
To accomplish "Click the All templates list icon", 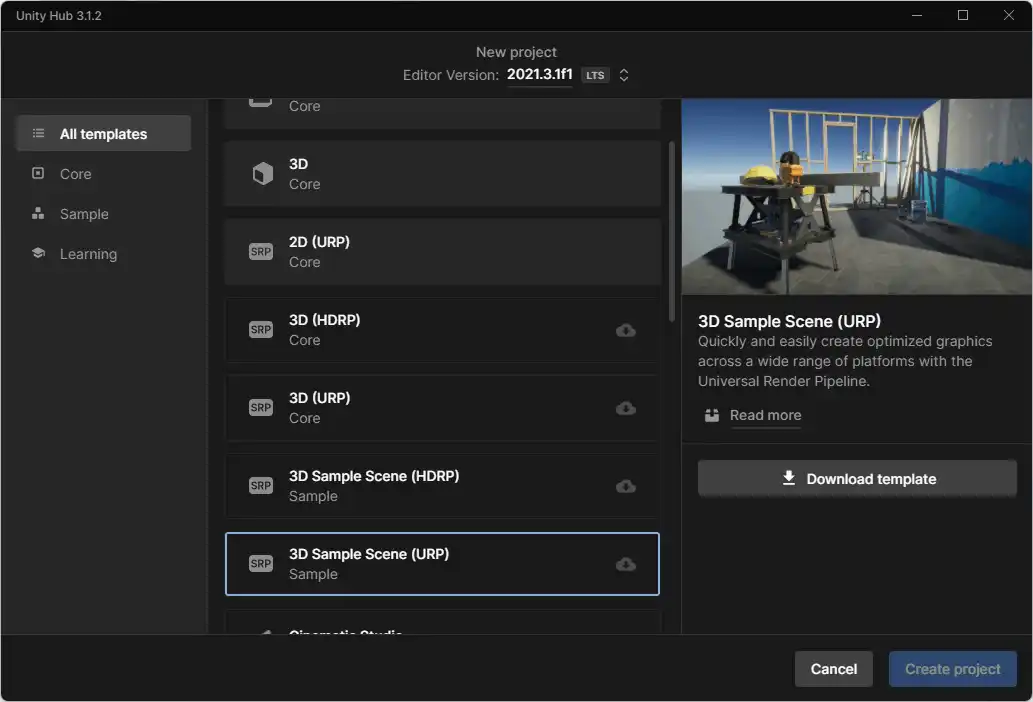I will point(38,134).
